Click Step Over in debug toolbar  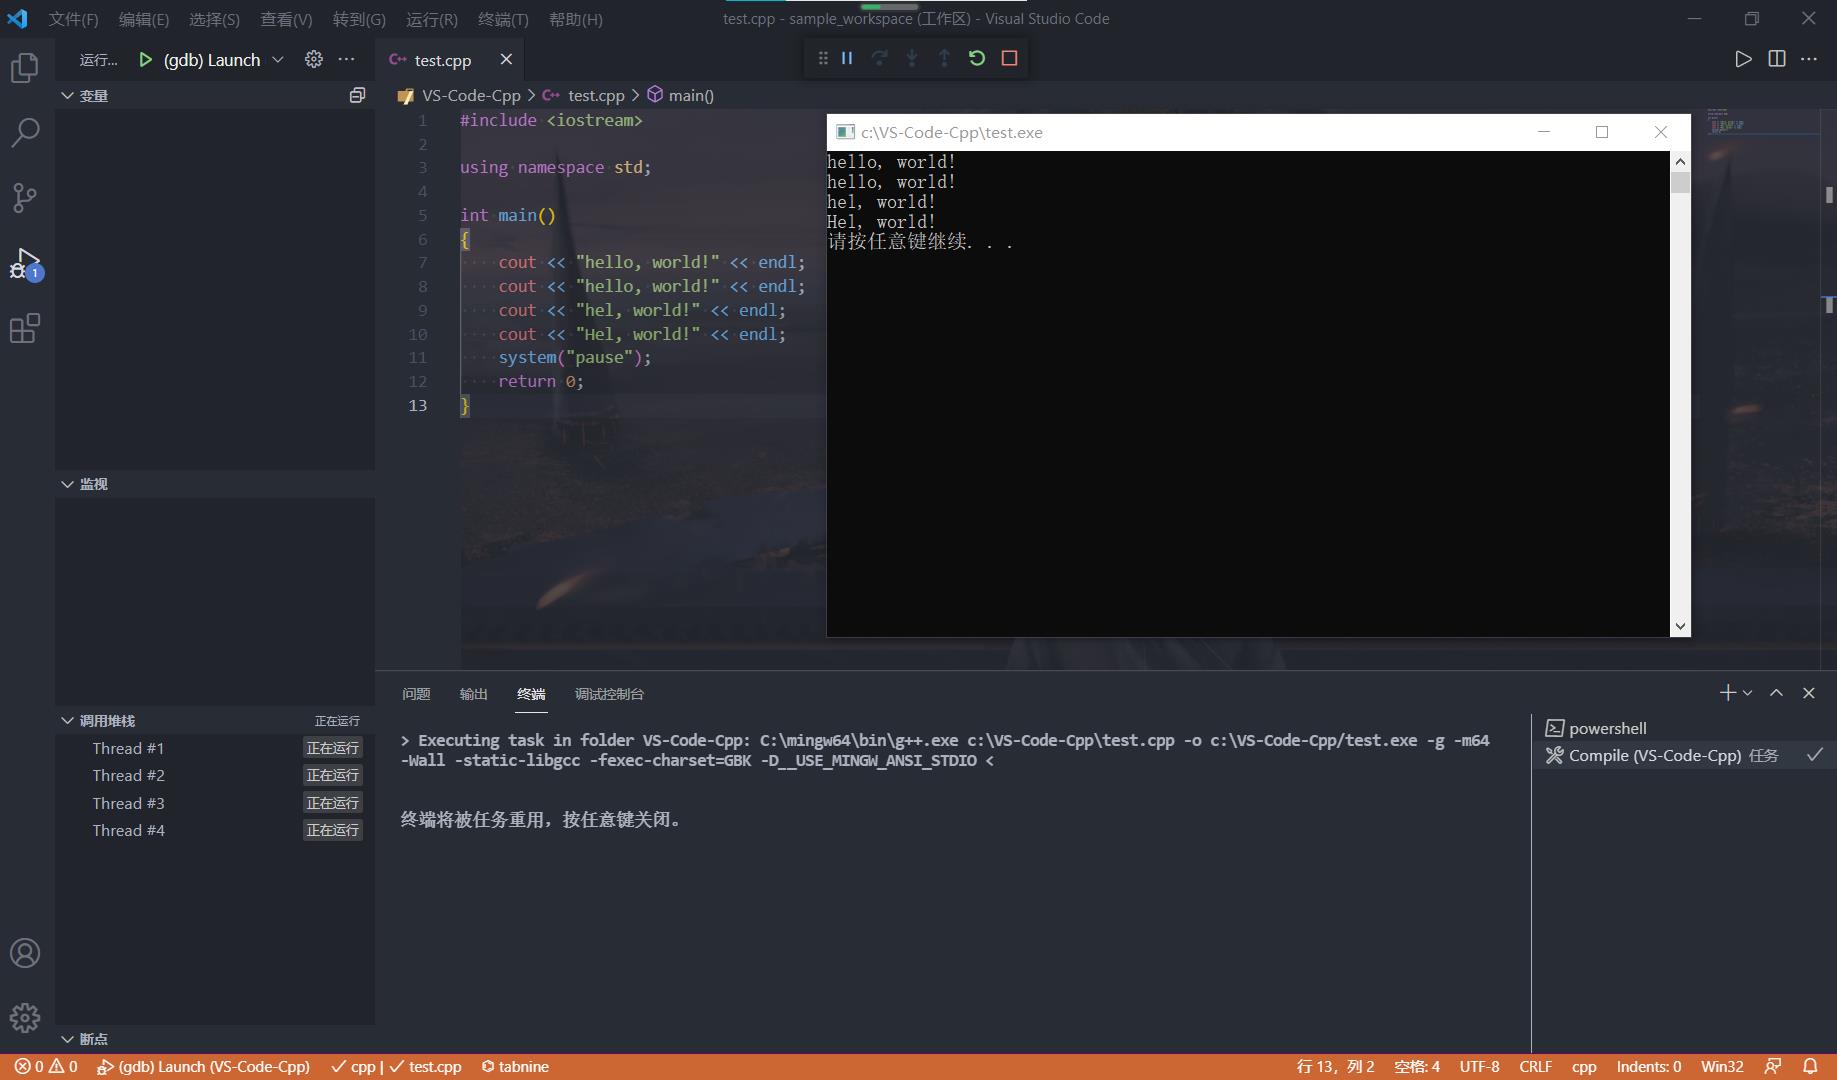(x=879, y=58)
